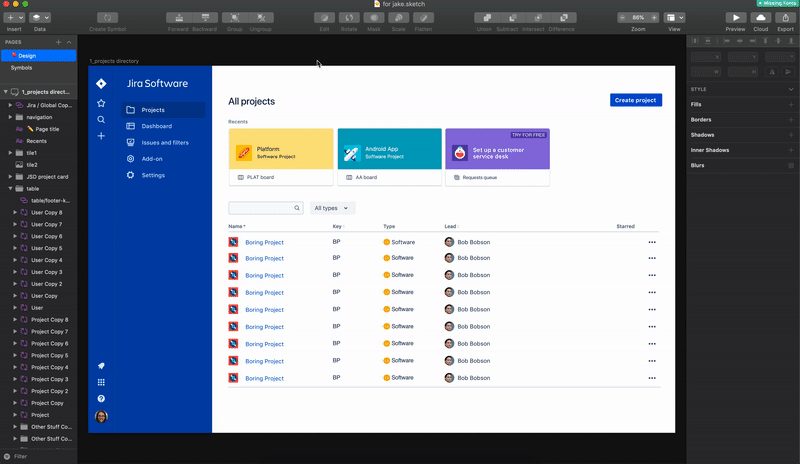Click the Backward arrange icon
The image size is (800, 464).
205,17
